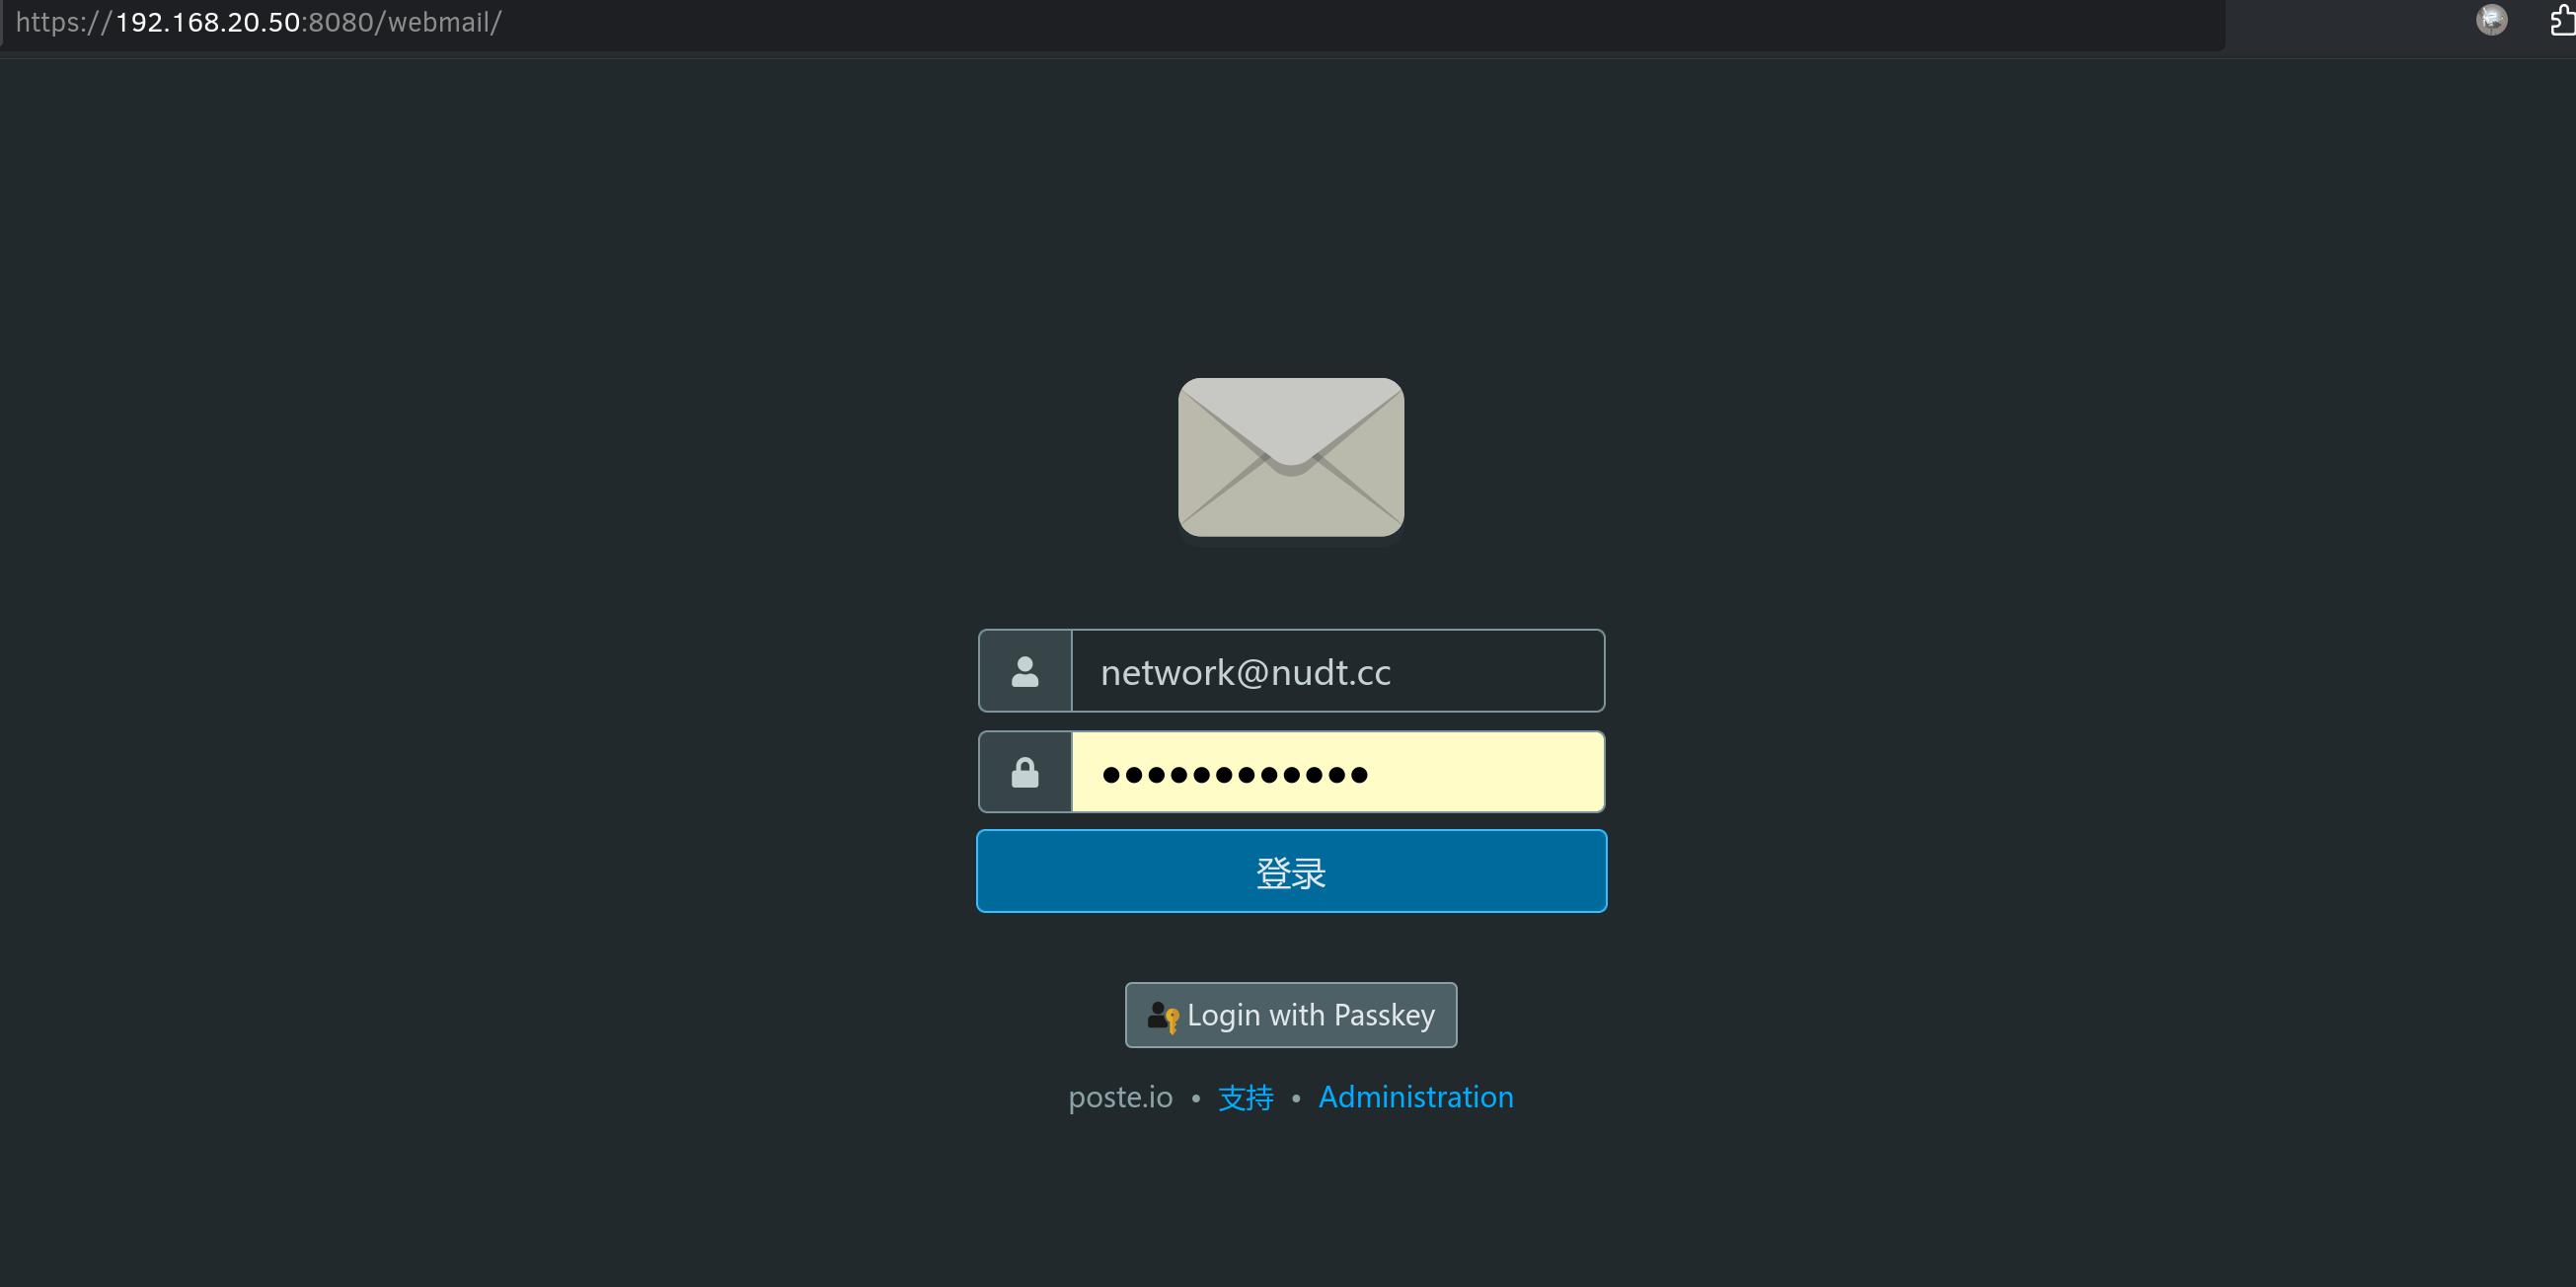Focus the masked password field

point(1338,772)
